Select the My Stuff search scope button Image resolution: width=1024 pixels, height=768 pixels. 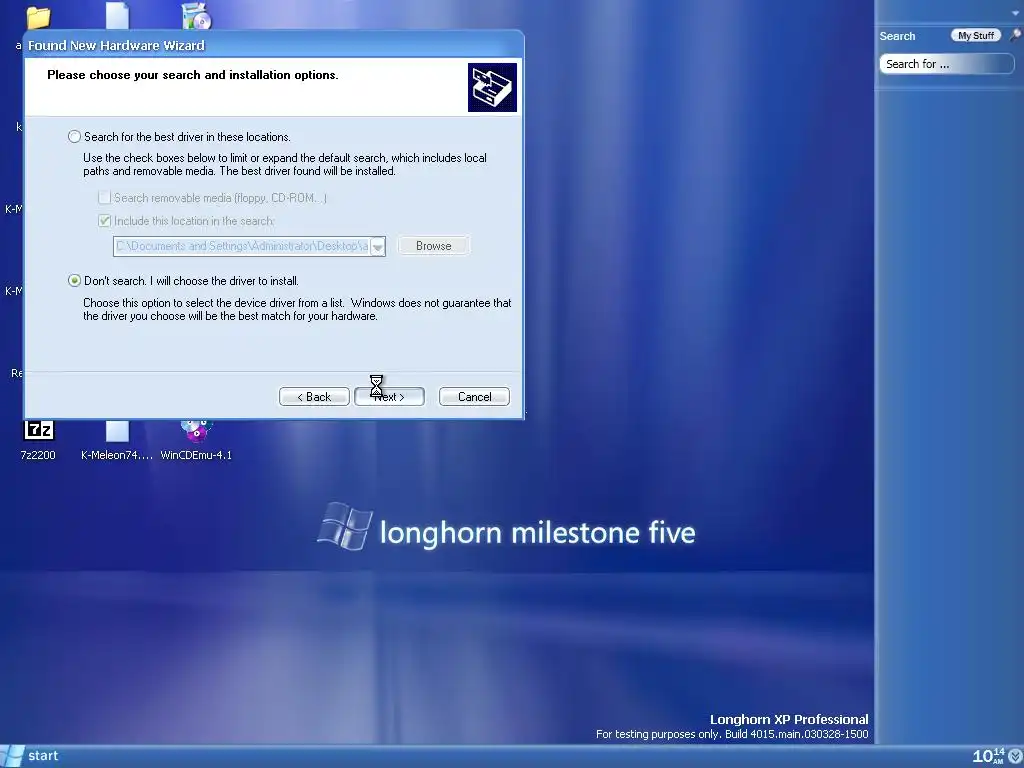point(976,36)
